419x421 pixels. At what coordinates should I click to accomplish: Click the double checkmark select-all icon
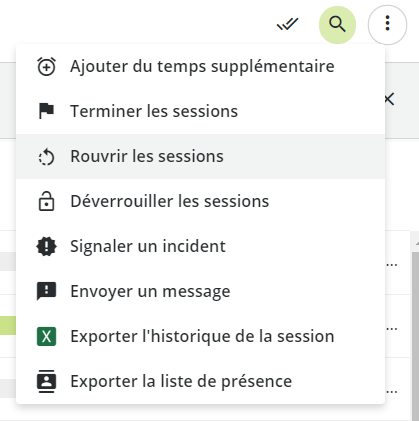coord(287,24)
